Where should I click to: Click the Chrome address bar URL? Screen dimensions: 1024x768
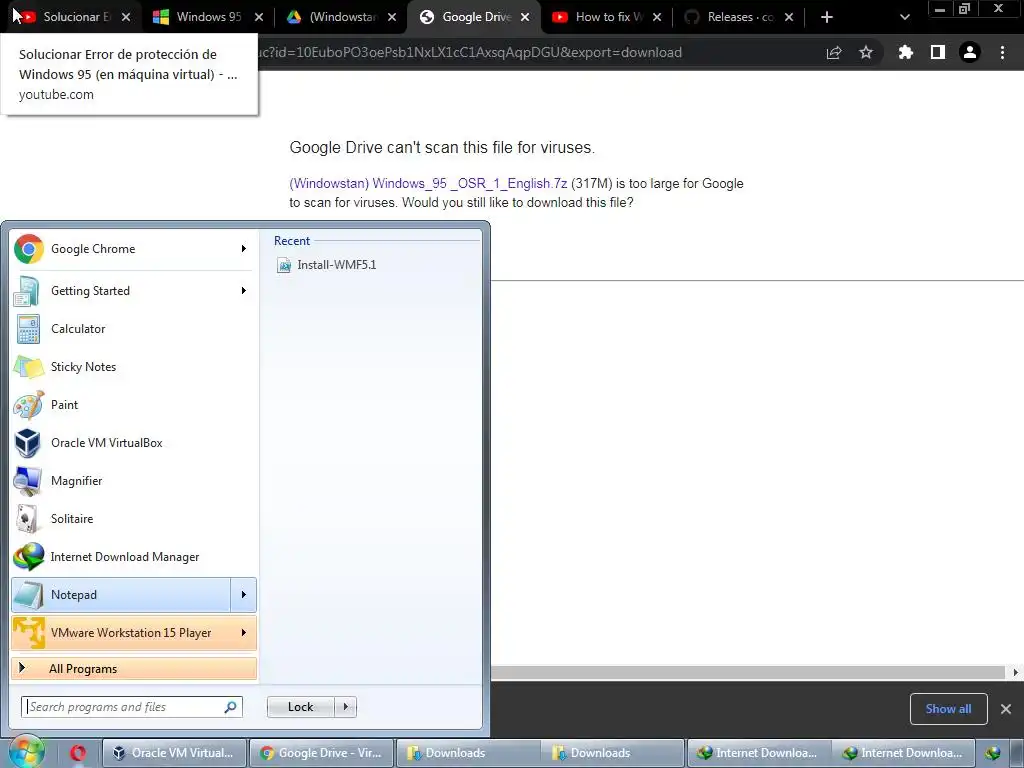tap(470, 52)
